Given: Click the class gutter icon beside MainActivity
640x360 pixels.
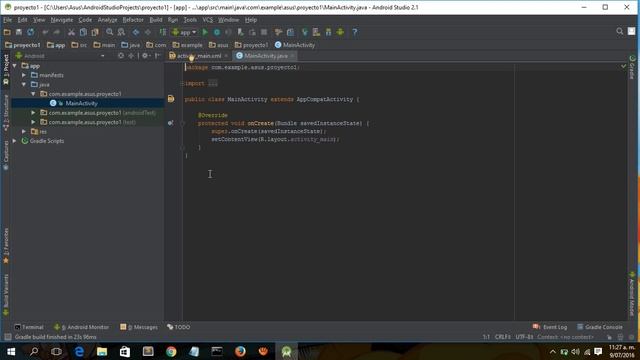Looking at the screenshot, I should (x=171, y=99).
